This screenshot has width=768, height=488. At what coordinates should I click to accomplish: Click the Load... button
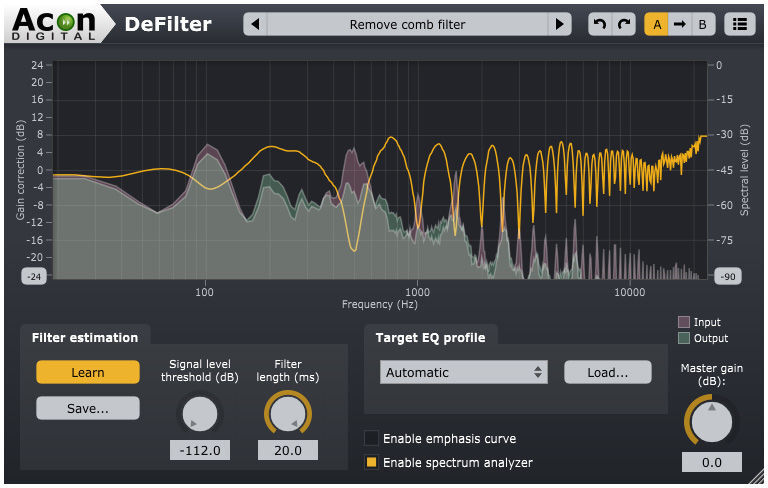pos(607,372)
